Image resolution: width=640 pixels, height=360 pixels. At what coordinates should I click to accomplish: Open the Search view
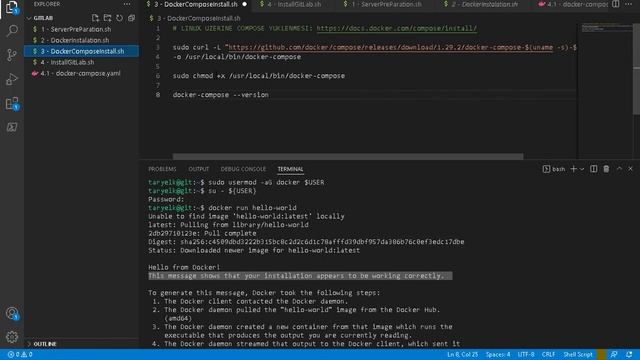pos(12,31)
